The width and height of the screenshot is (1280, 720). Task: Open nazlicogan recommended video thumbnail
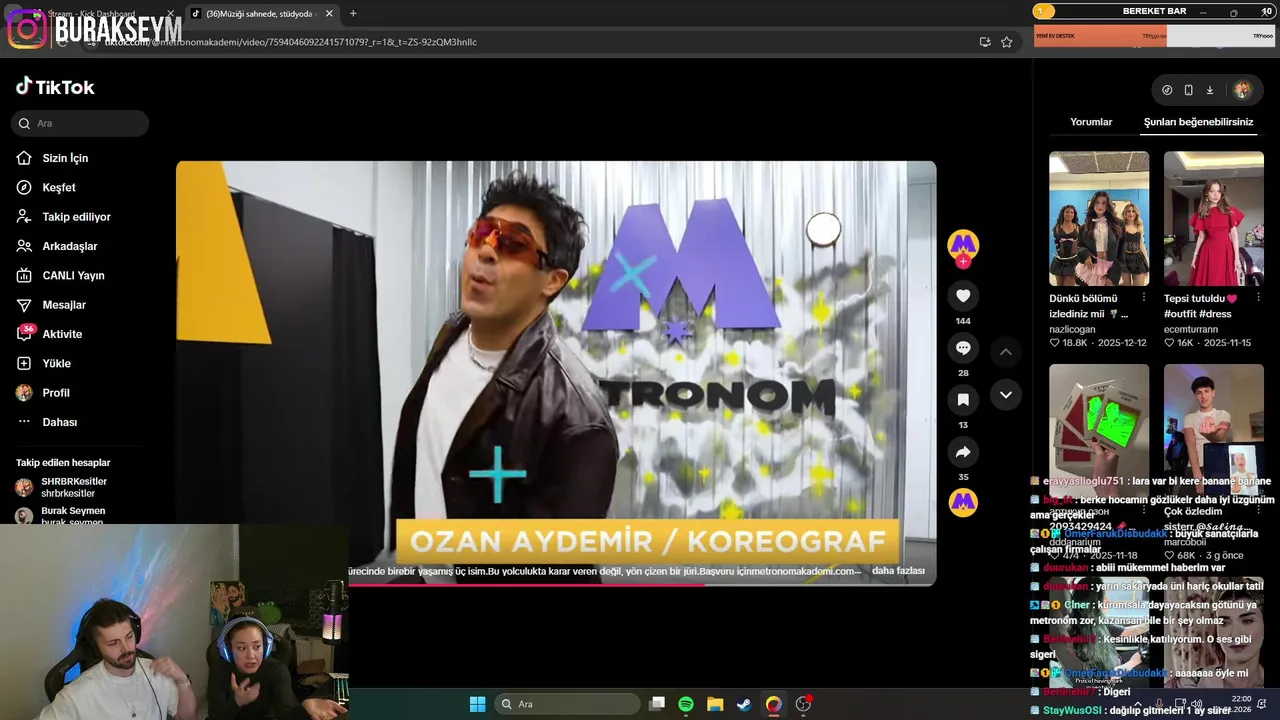1099,219
